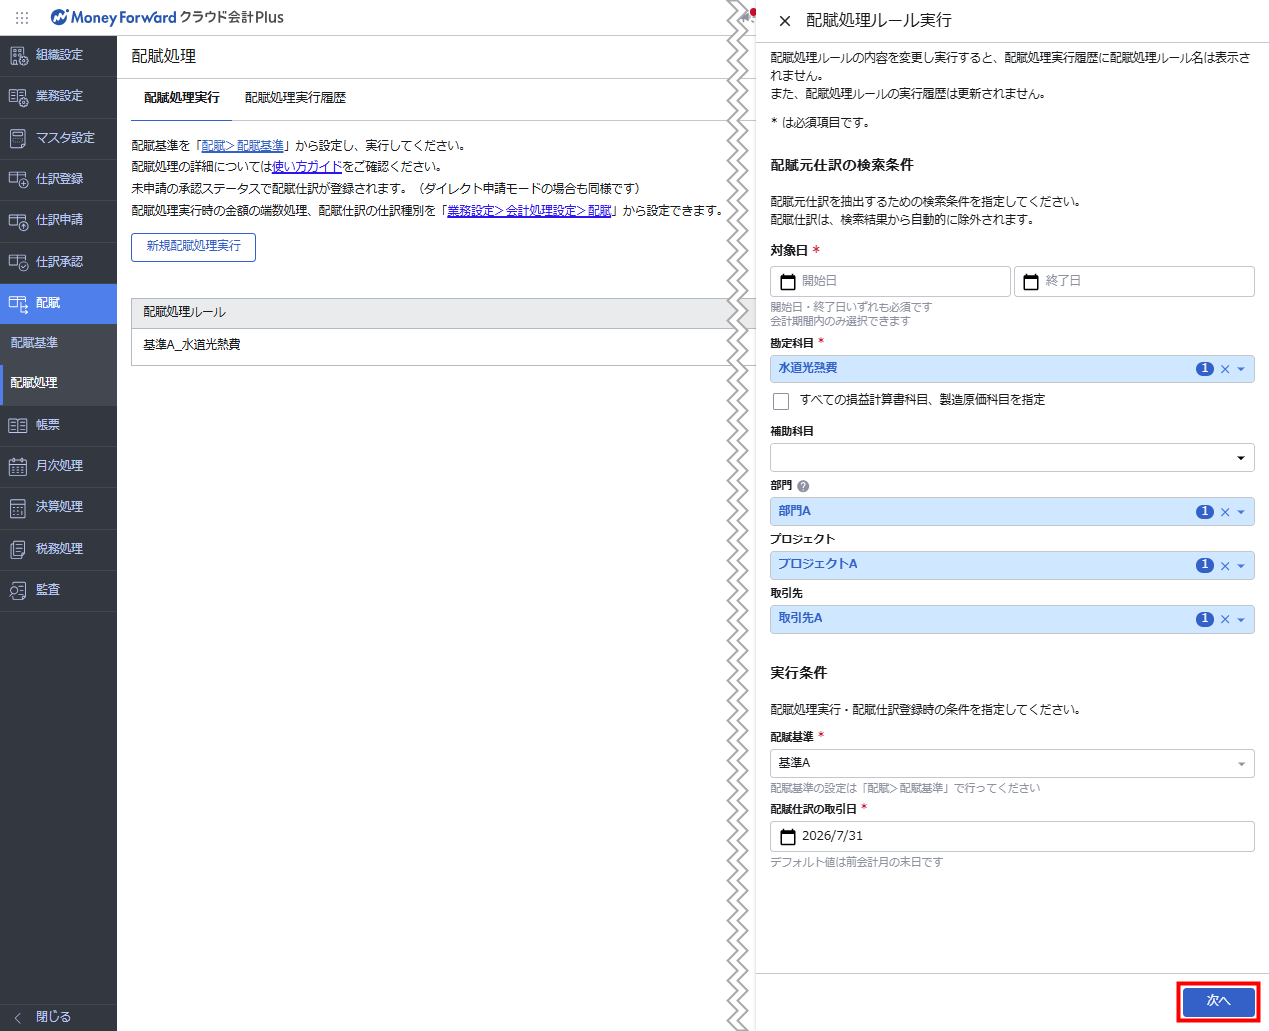
Task: Click the 終了日 calendar icon
Action: [1031, 282]
